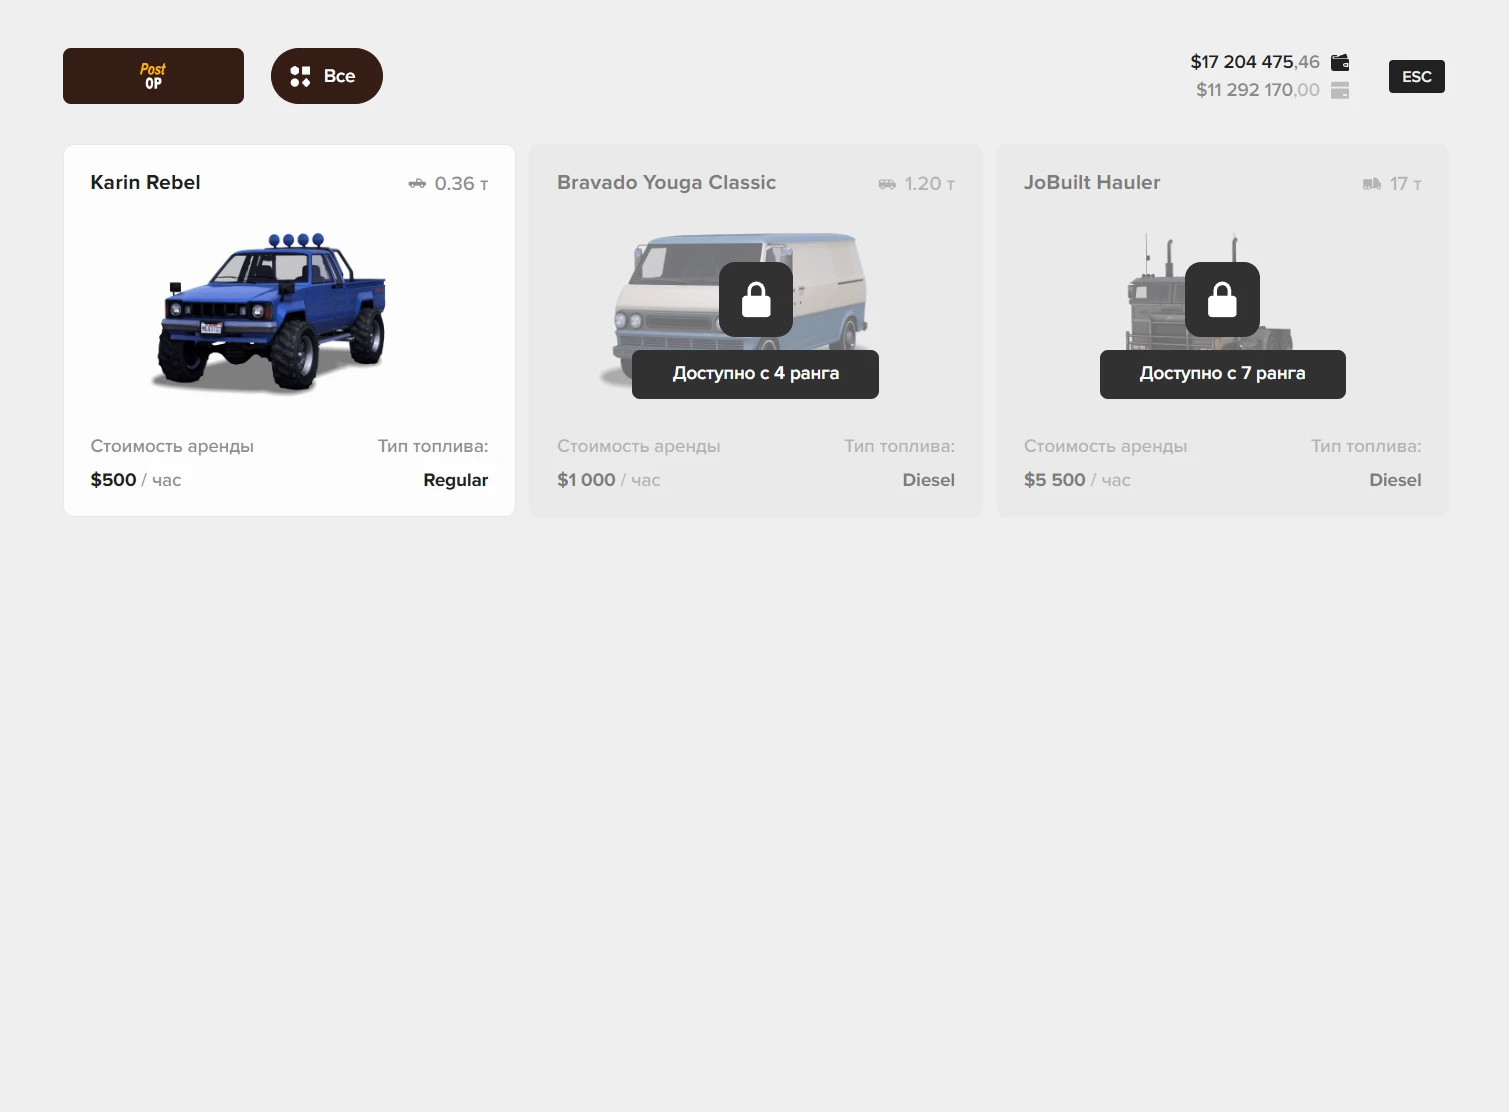This screenshot has width=1509, height=1112.
Task: Click the Post OP logo button
Action: click(x=153, y=76)
